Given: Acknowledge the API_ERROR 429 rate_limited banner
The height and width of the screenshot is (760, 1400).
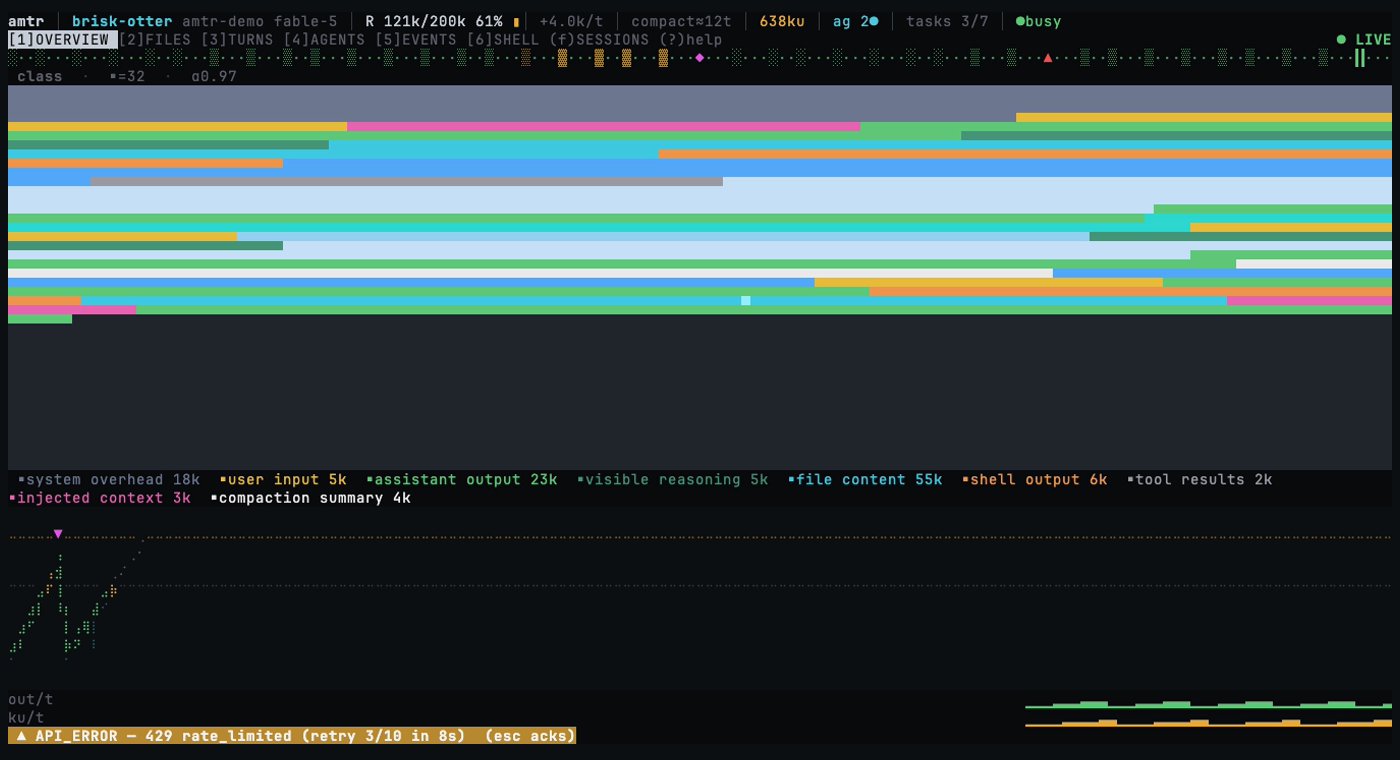Looking at the screenshot, I should tap(292, 736).
